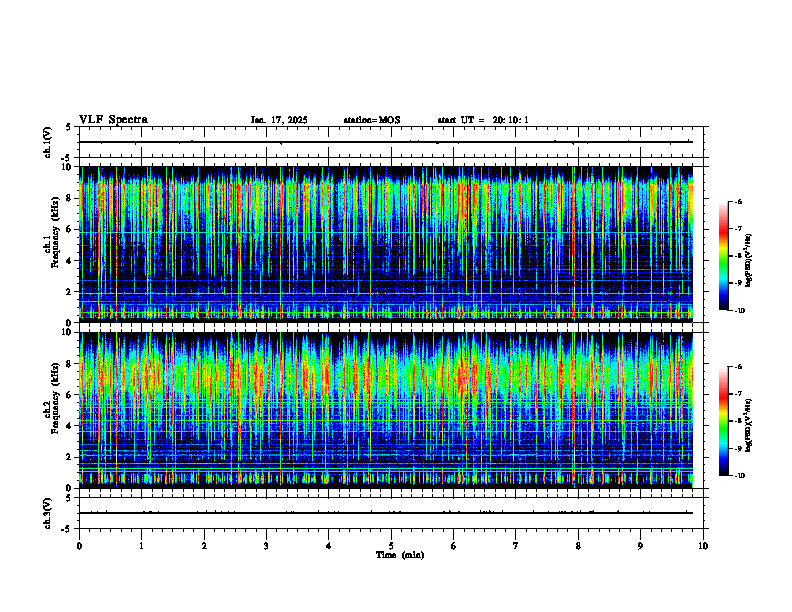792x612 pixels.
Task: Click the "-6" label on ch.1 color bar
Action: pyautogui.click(x=738, y=202)
